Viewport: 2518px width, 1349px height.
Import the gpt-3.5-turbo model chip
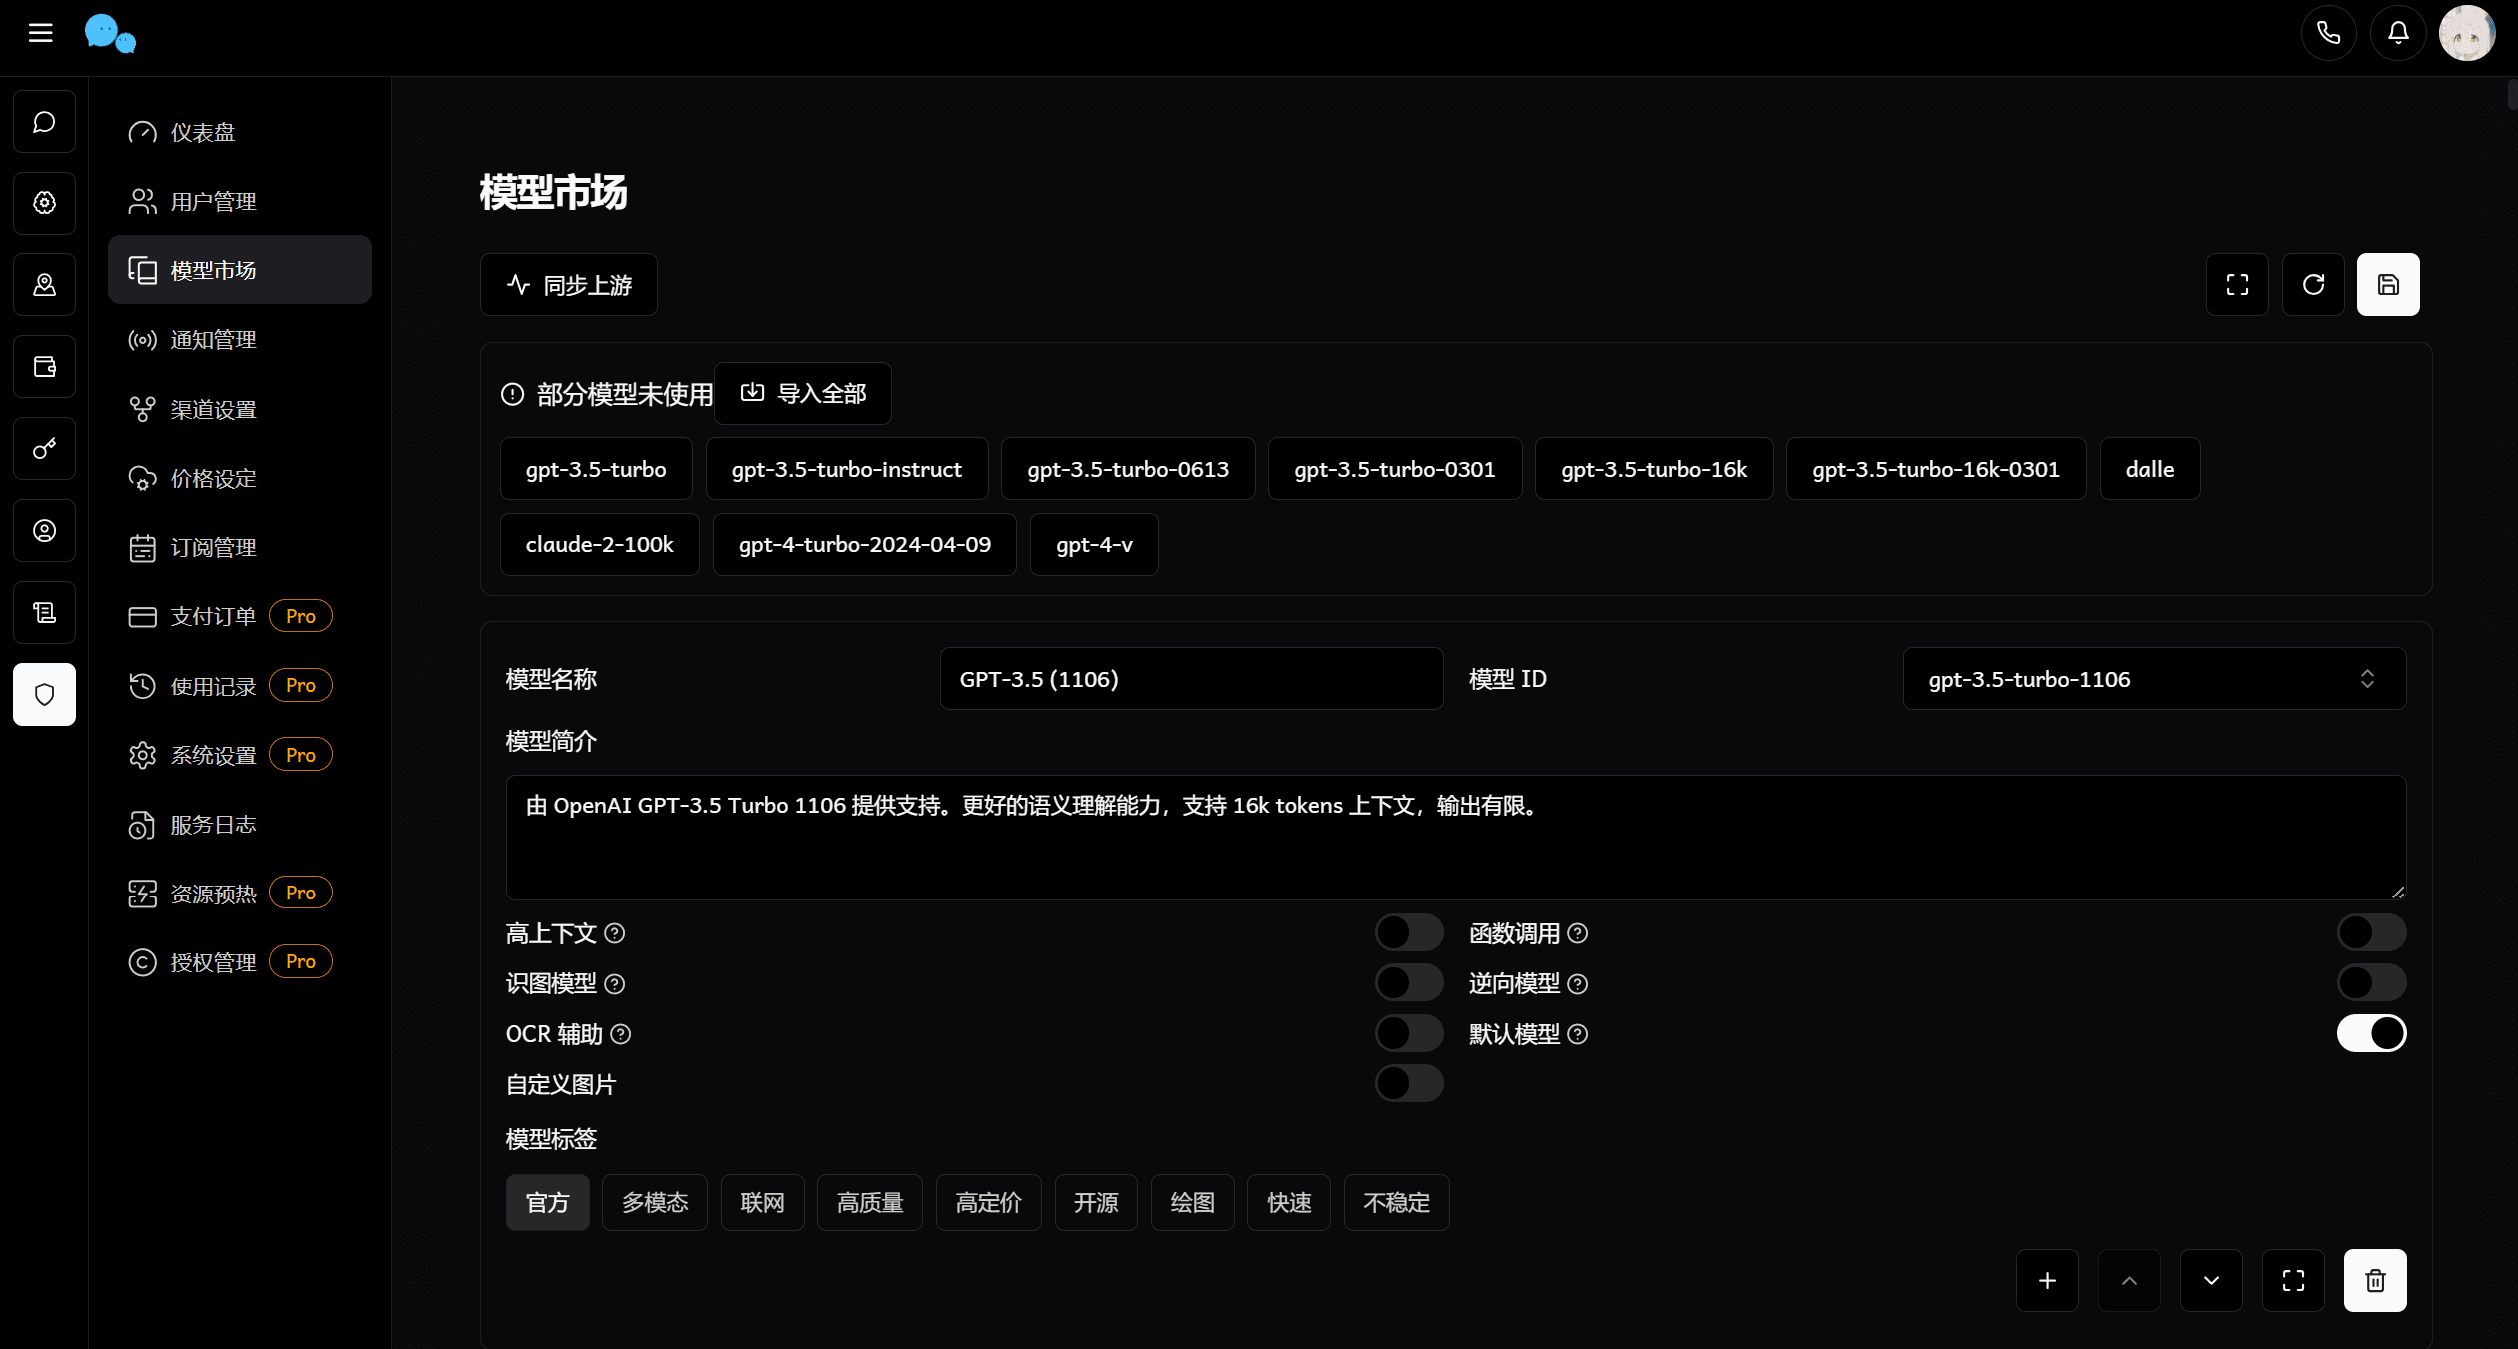(596, 469)
